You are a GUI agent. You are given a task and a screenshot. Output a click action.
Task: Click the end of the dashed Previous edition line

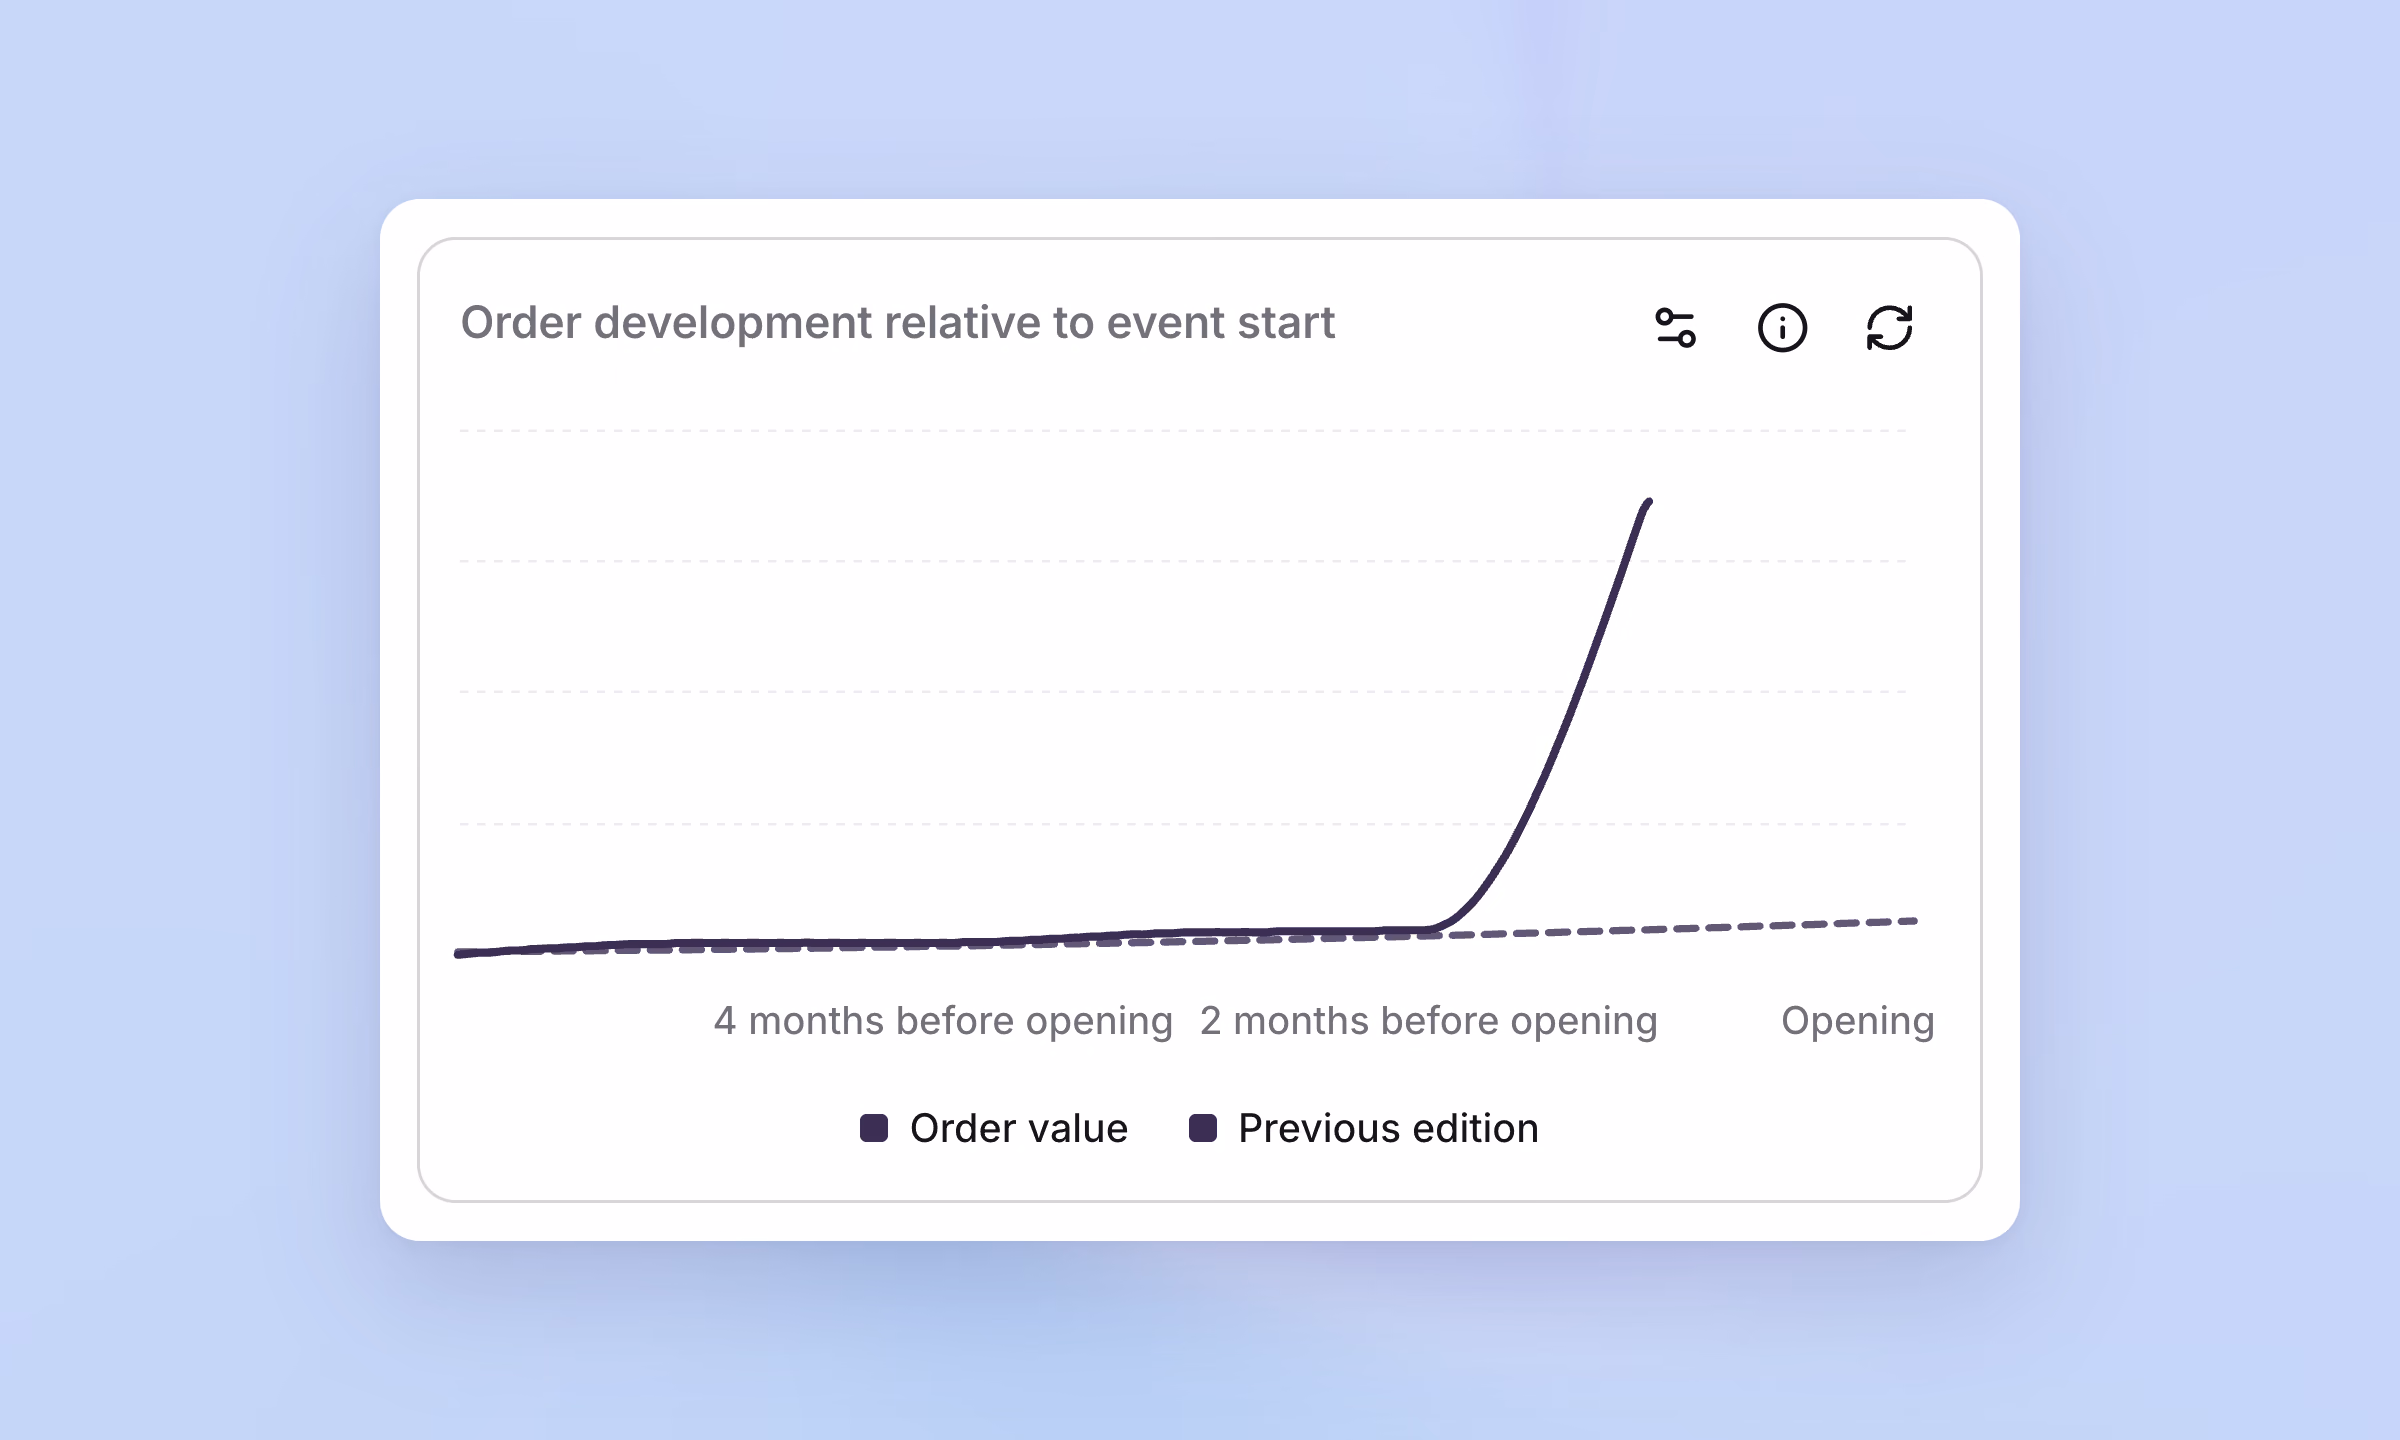click(x=1912, y=921)
